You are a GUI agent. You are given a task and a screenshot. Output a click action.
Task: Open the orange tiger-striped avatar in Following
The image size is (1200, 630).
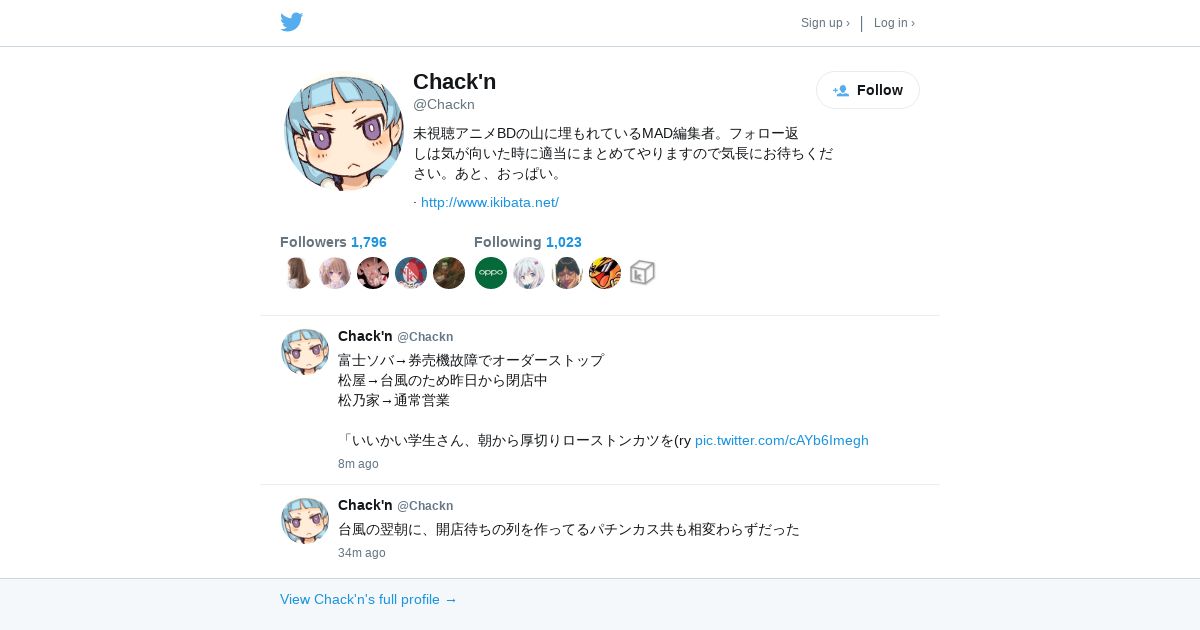605,273
